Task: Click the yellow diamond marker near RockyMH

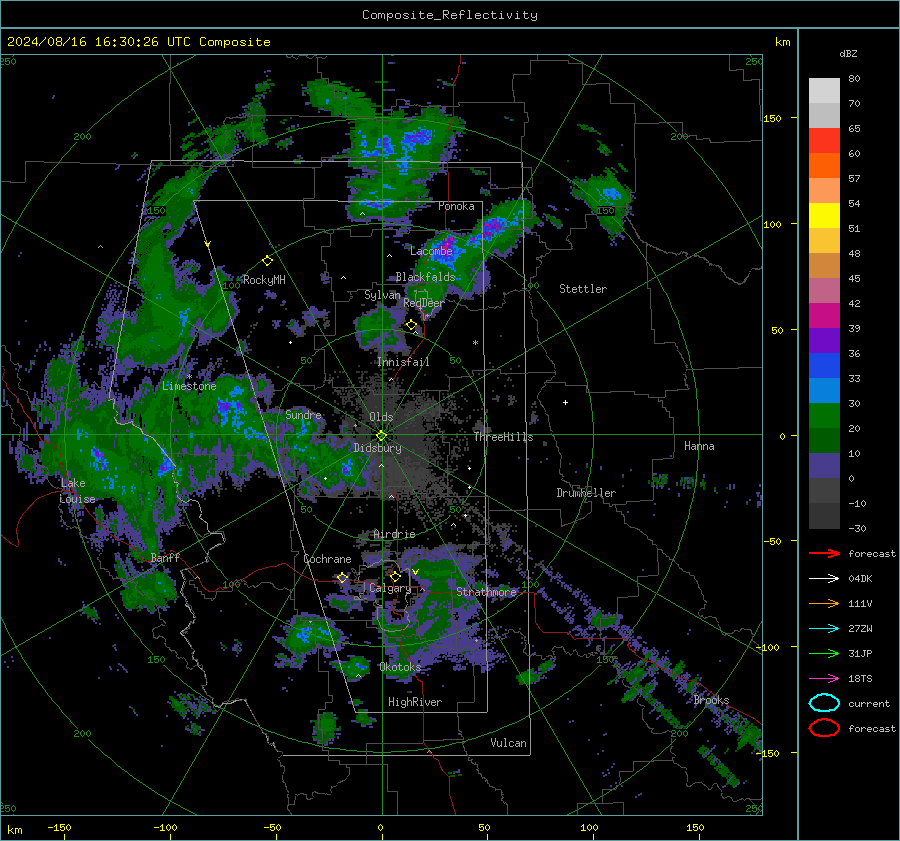Action: click(x=267, y=261)
